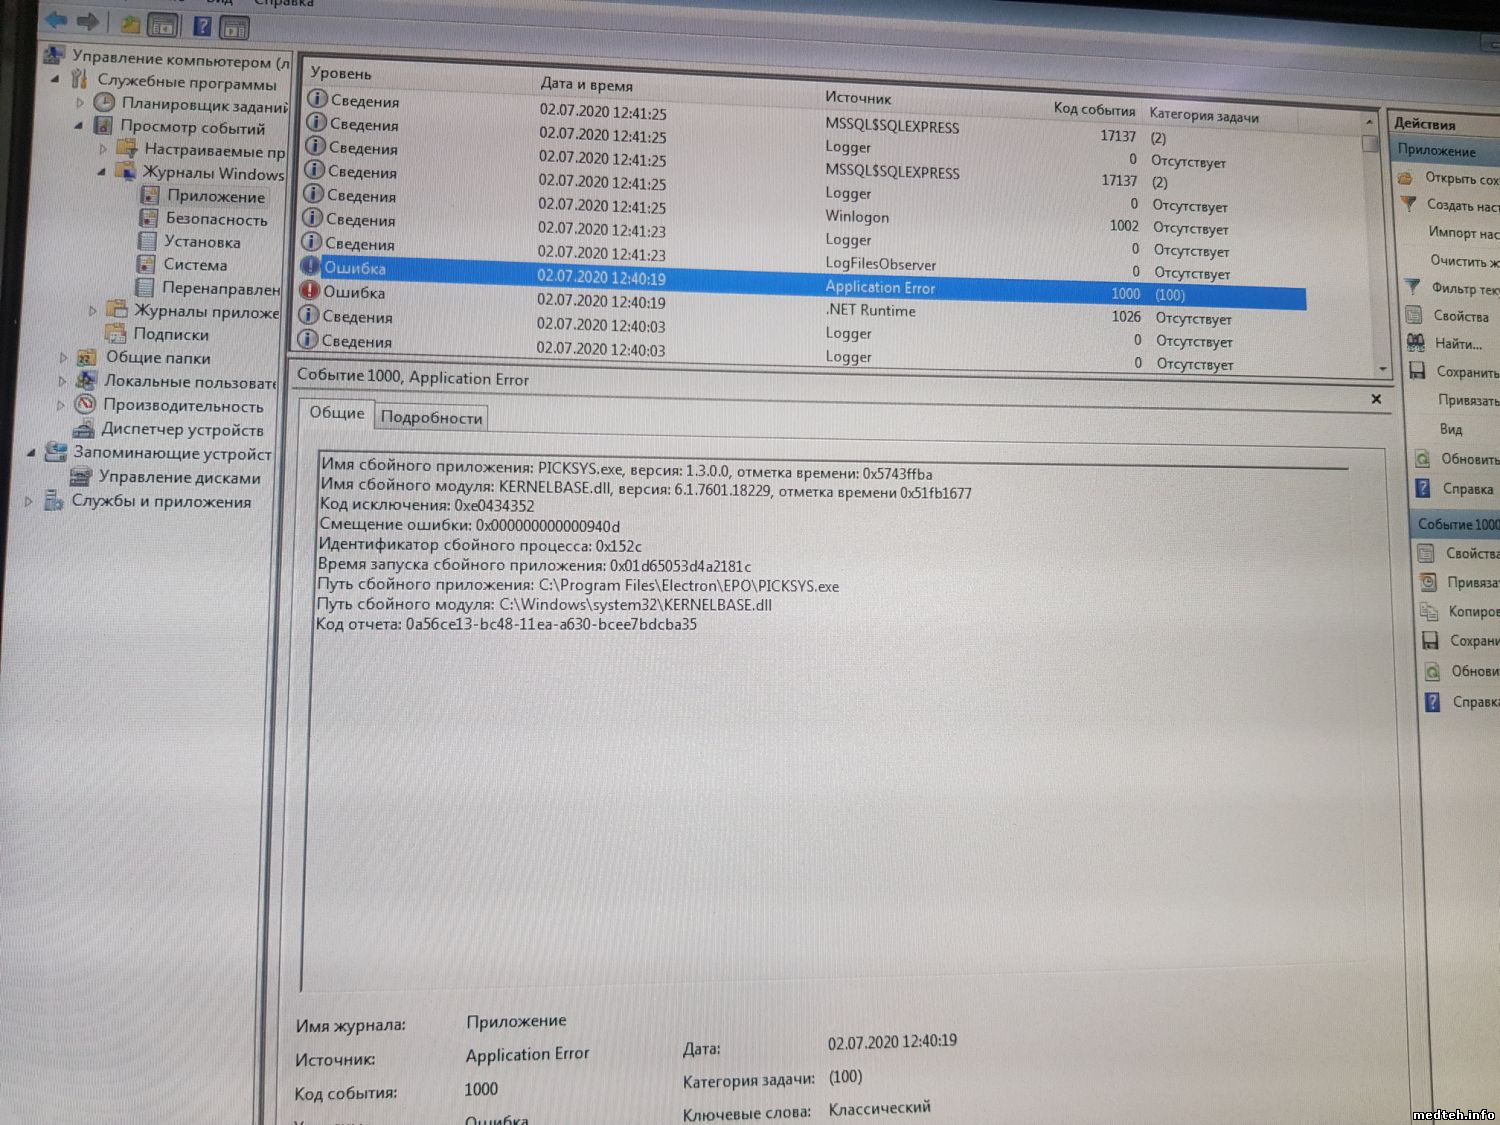
Task: Select the Безопасность log in the tree
Action: pyautogui.click(x=215, y=219)
